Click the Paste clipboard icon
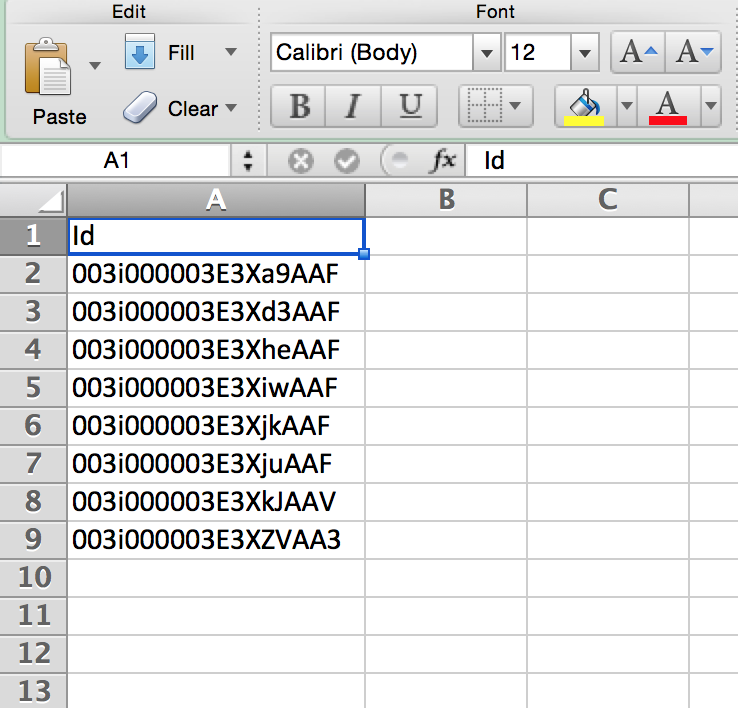This screenshot has height=708, width=738. (x=48, y=66)
